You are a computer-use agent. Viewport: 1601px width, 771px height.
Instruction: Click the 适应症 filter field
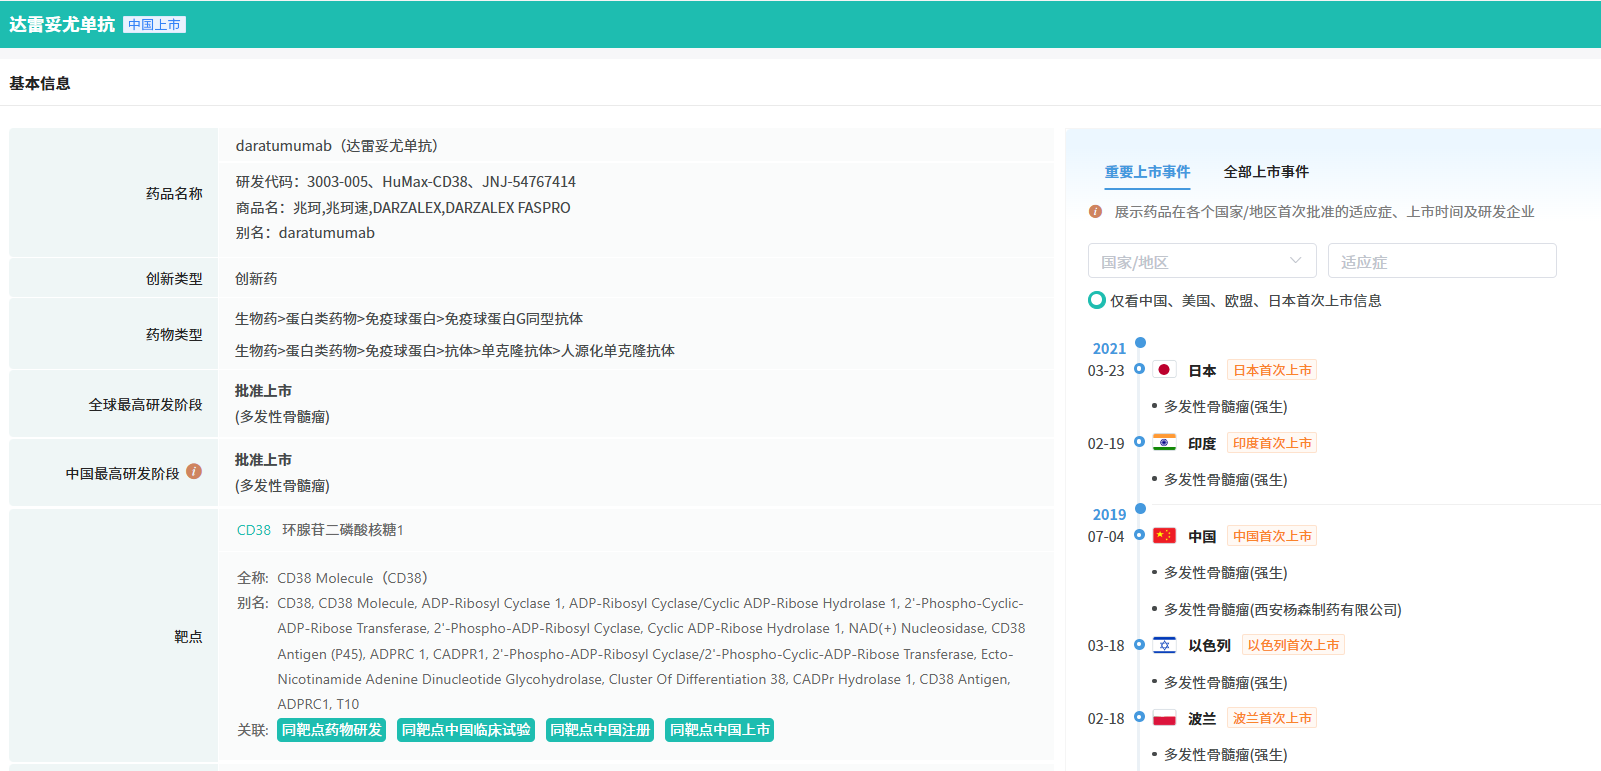pos(1441,261)
